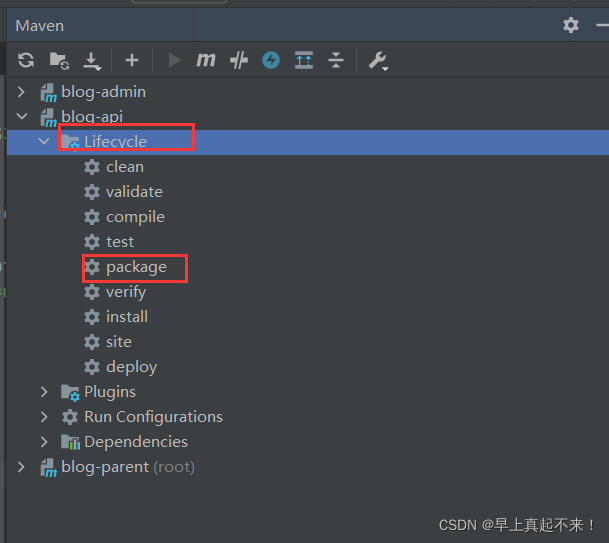Click the gear icon beside package
609x543 pixels.
point(92,267)
